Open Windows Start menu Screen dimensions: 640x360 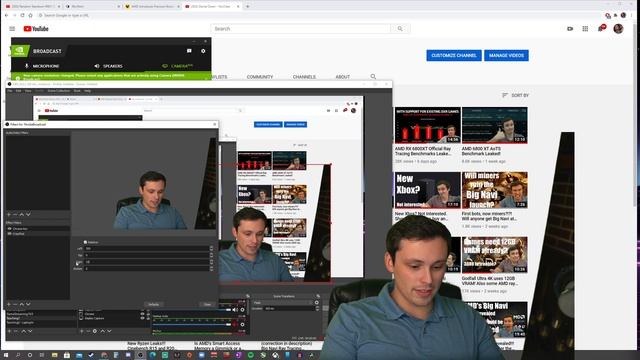[6, 355]
